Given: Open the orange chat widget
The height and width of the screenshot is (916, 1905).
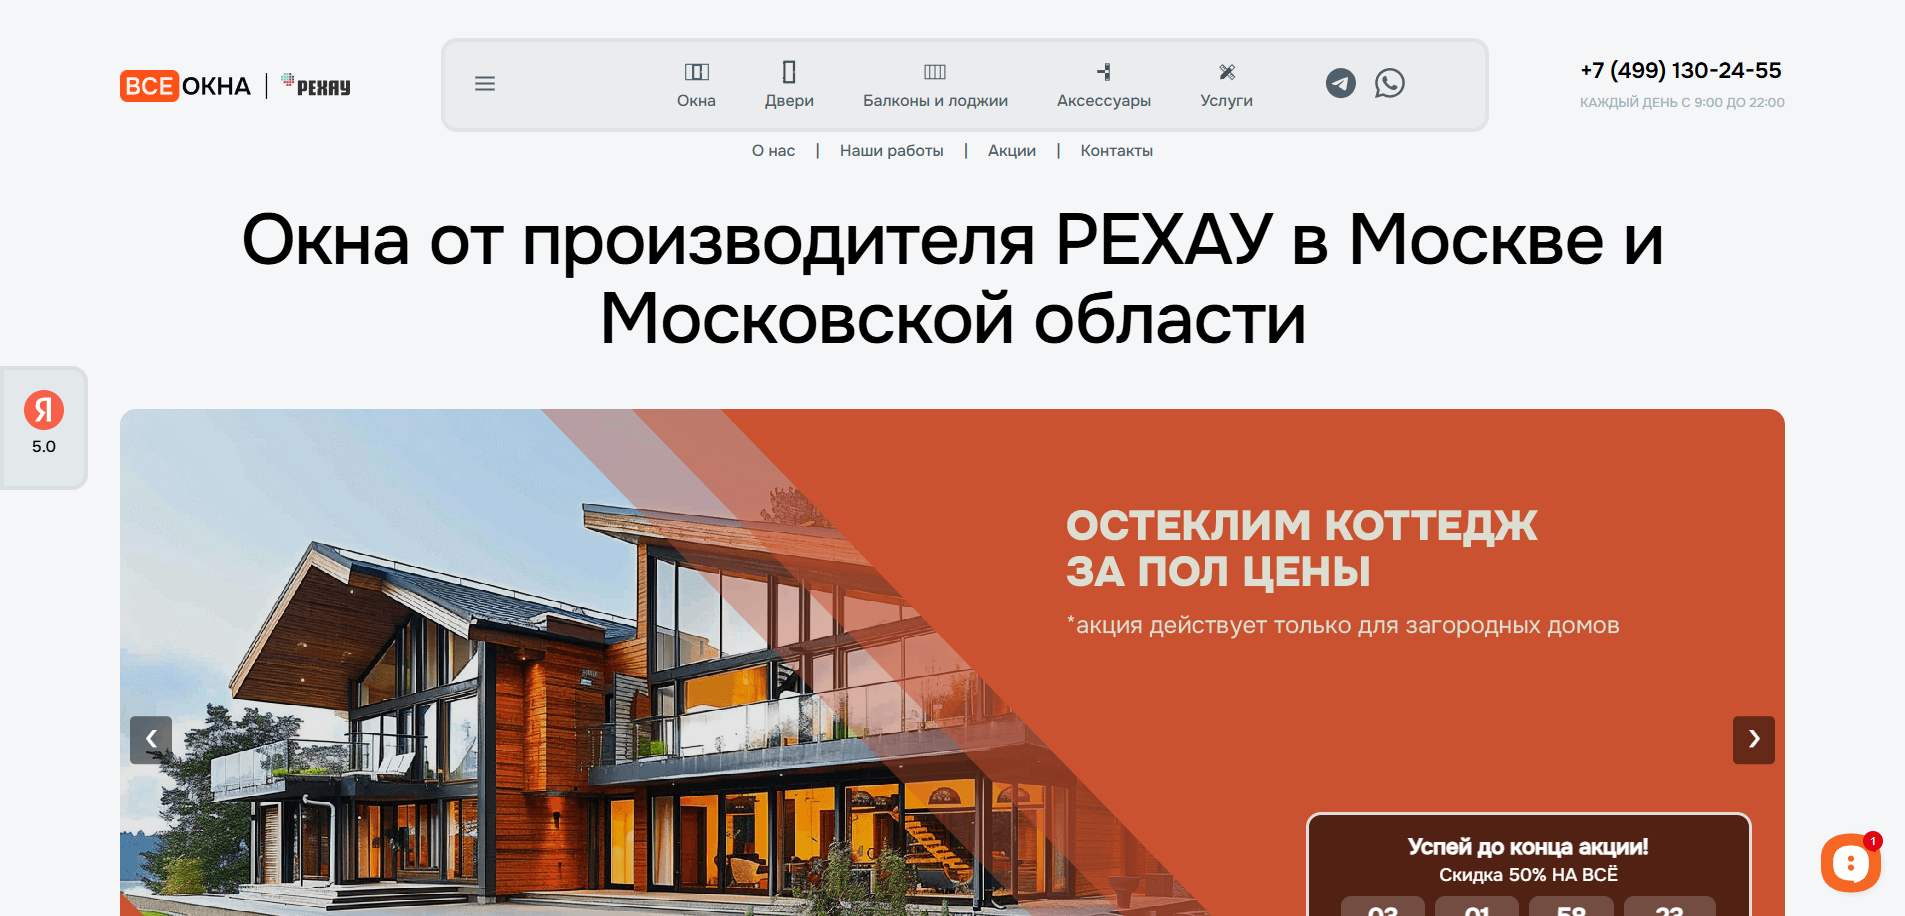Looking at the screenshot, I should tap(1850, 863).
